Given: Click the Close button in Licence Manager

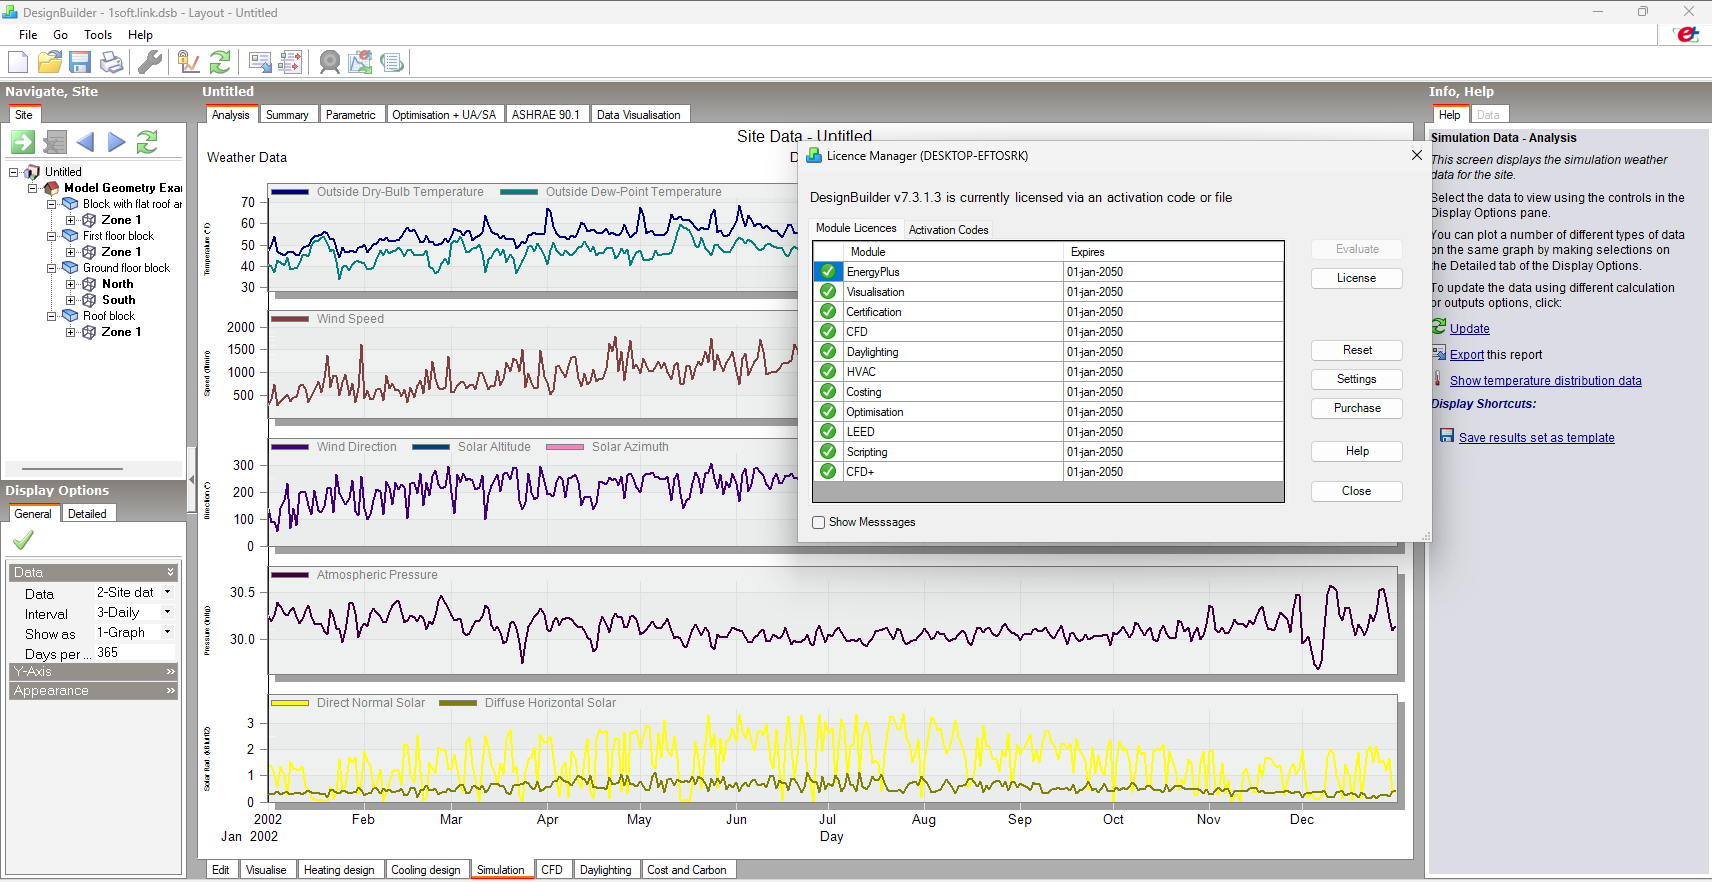Looking at the screenshot, I should click(x=1356, y=491).
